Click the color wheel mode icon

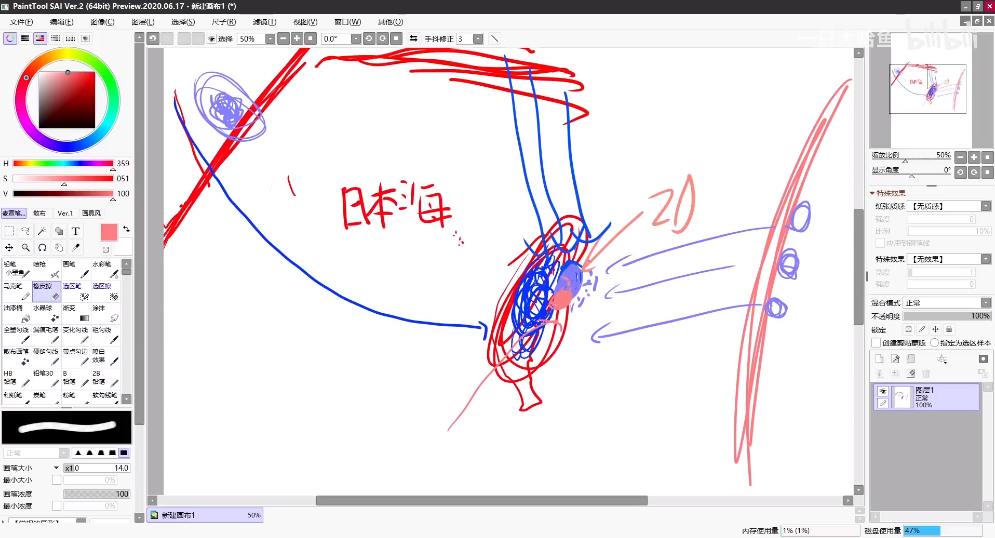click(10, 39)
